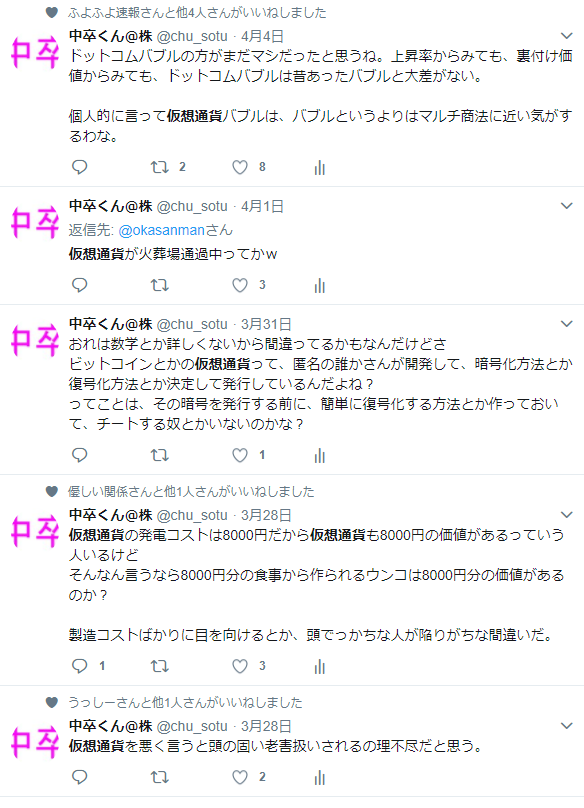Like the April 1 tweet with 3 likes
This screenshot has height=808, width=584.
240,285
